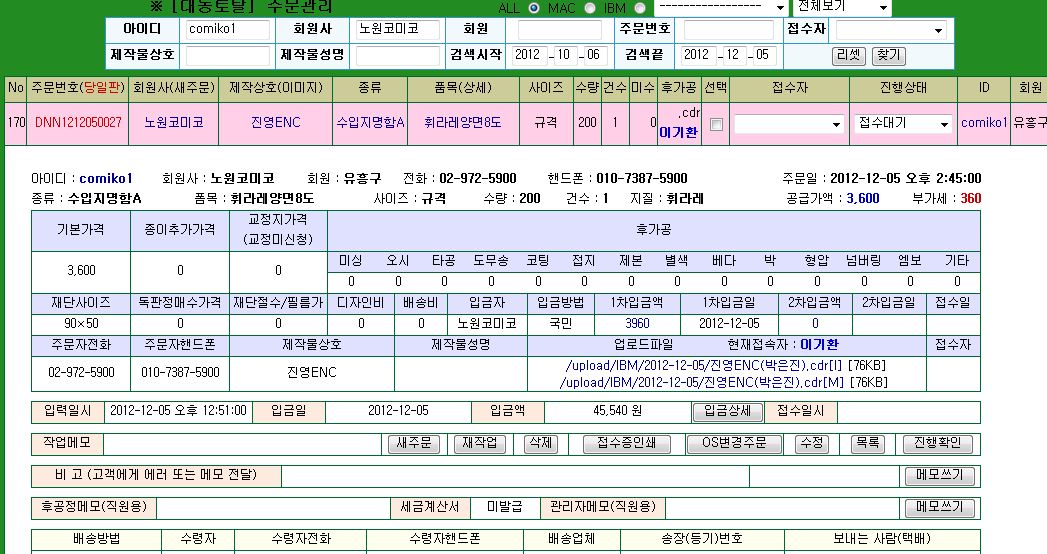Select the ALL radio button

[532, 8]
